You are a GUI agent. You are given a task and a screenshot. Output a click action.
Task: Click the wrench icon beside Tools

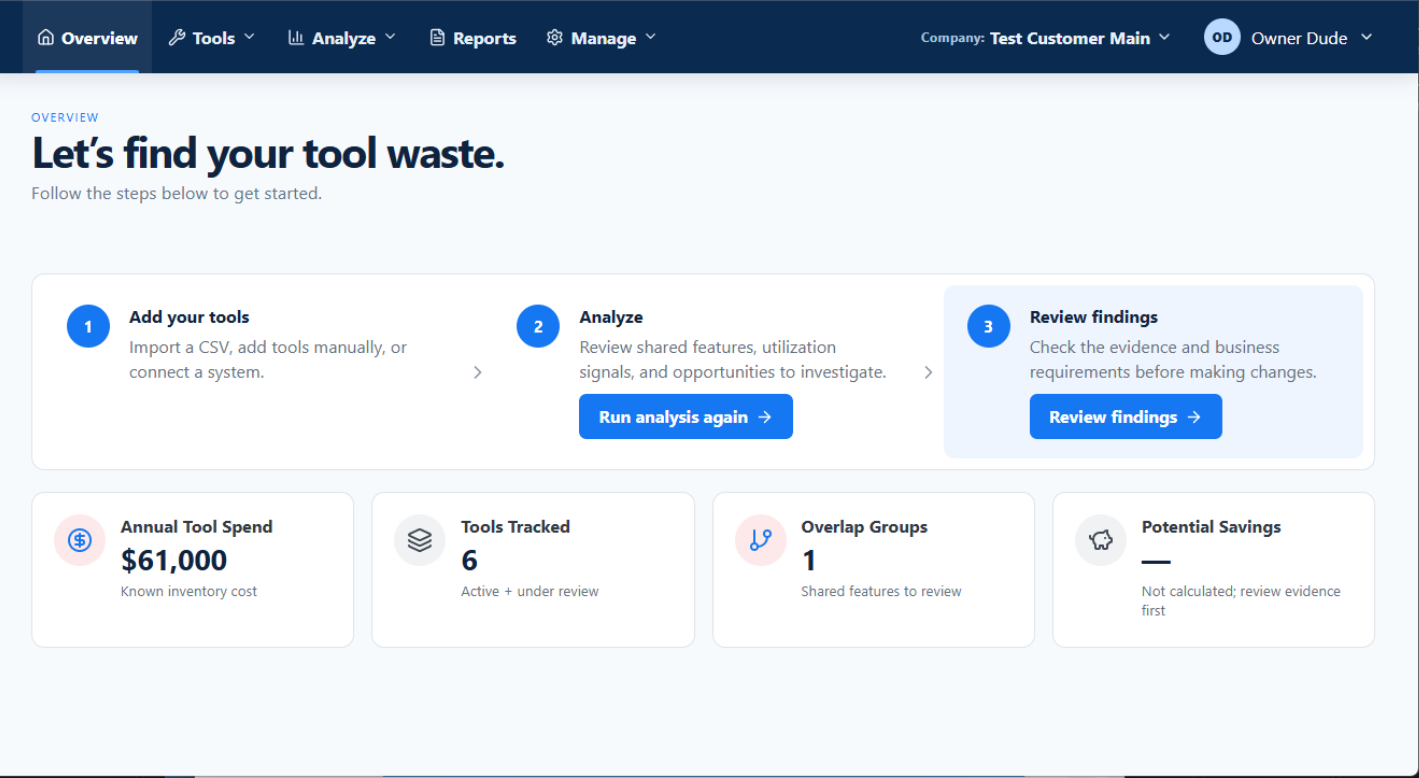[177, 38]
